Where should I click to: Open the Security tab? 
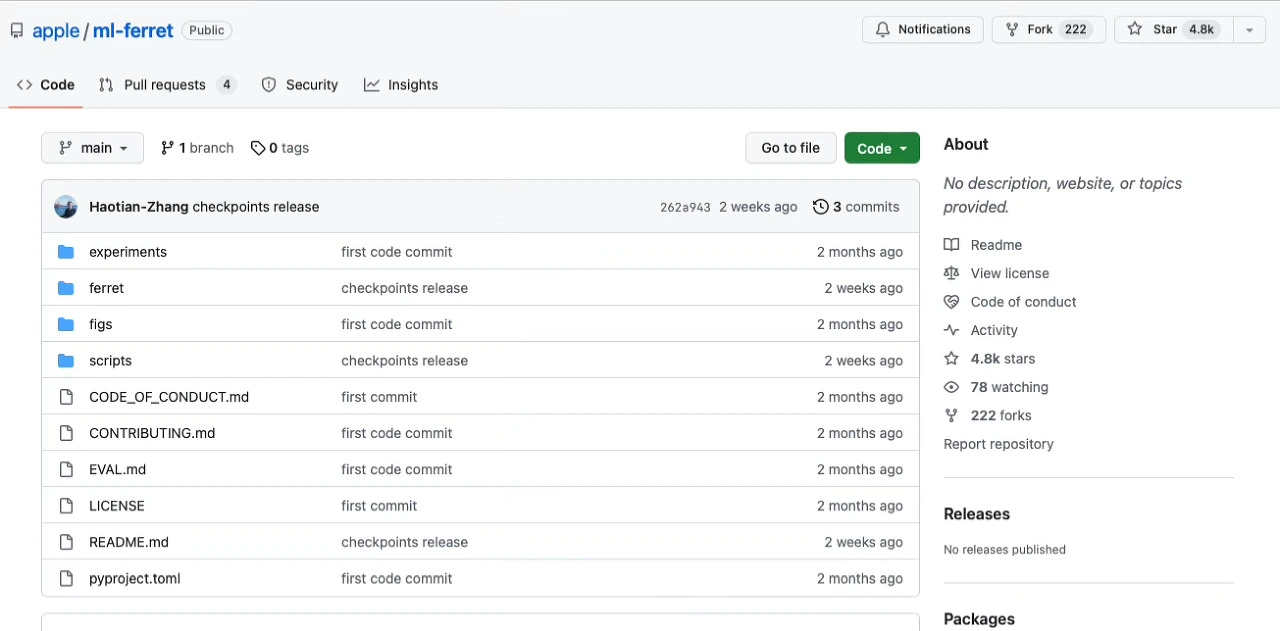(x=300, y=85)
